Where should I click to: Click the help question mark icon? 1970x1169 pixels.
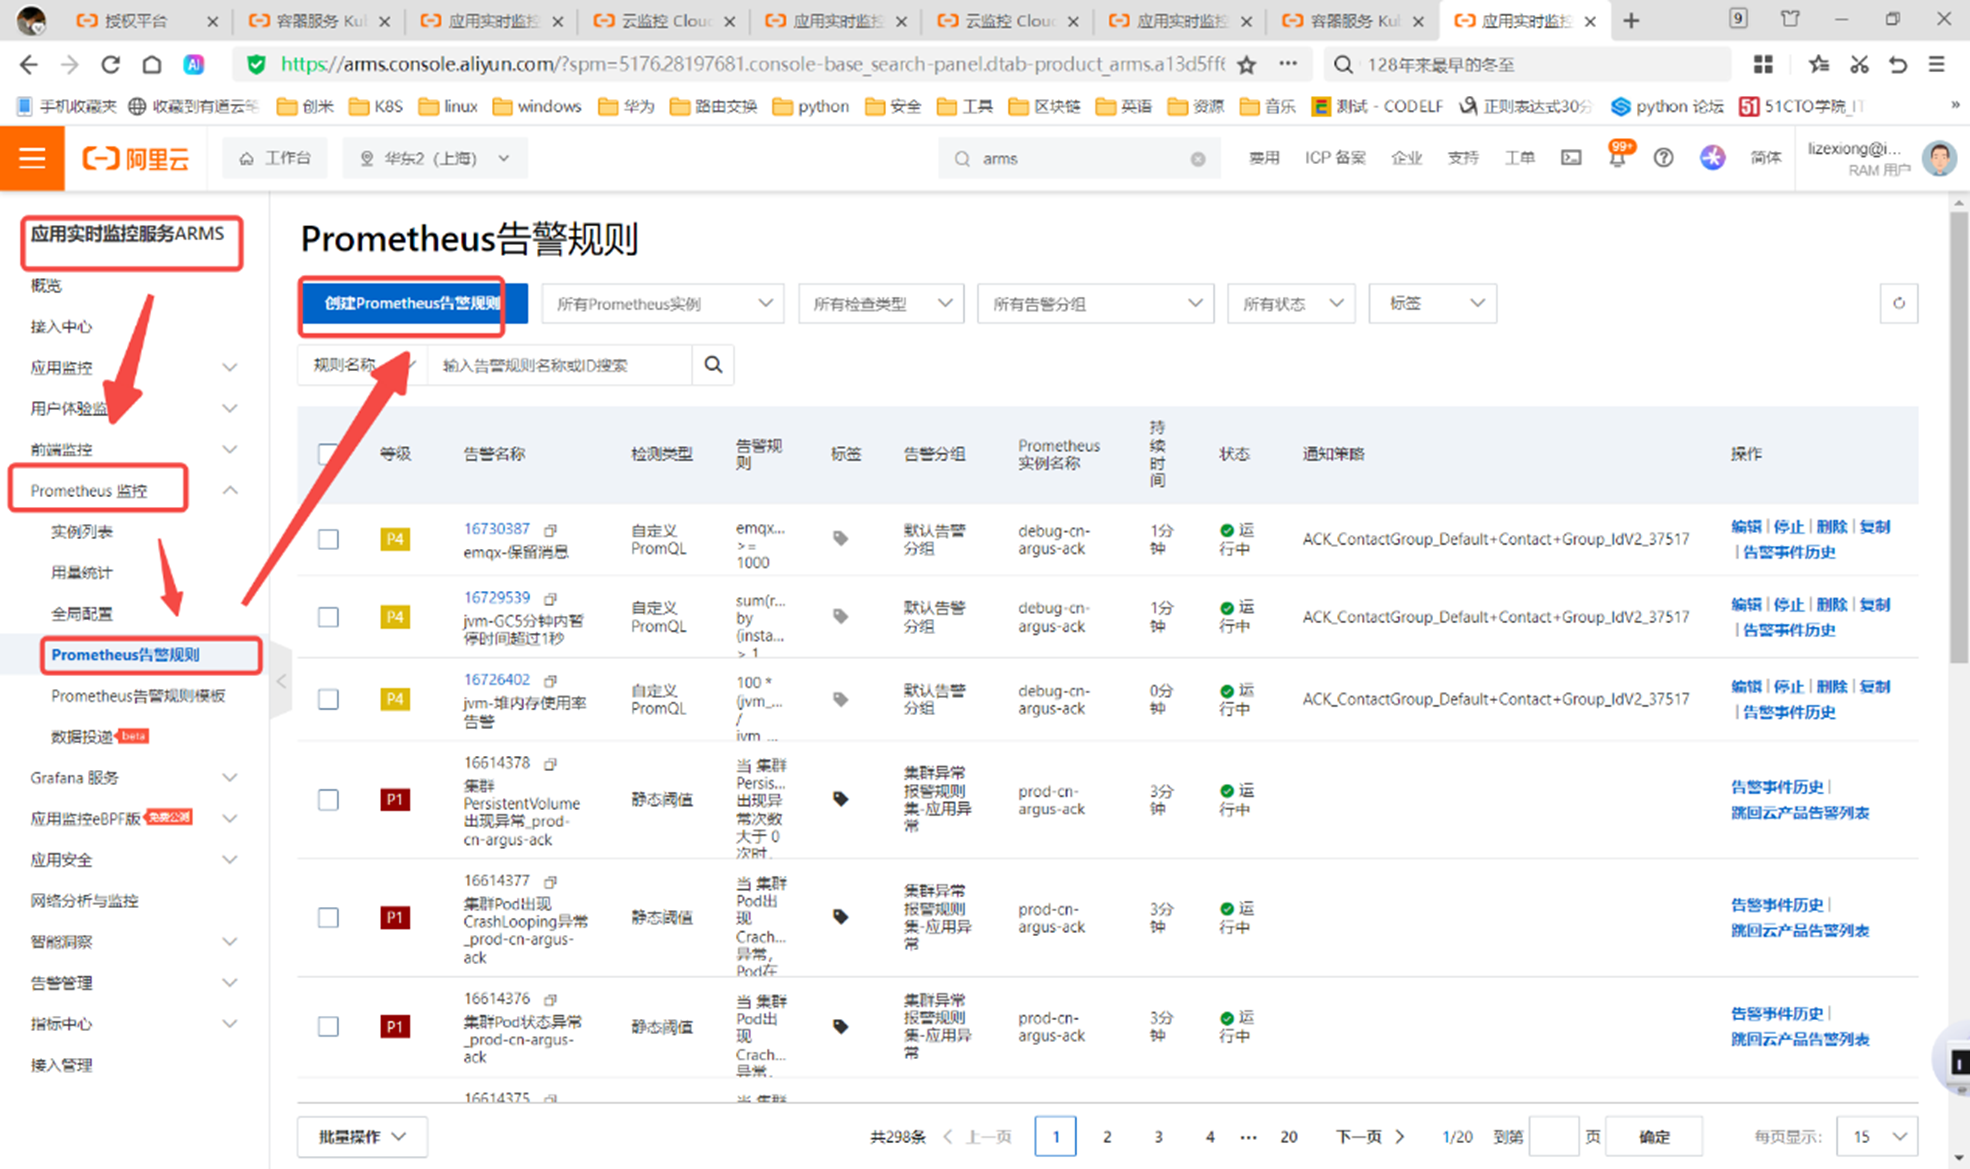coord(1663,158)
